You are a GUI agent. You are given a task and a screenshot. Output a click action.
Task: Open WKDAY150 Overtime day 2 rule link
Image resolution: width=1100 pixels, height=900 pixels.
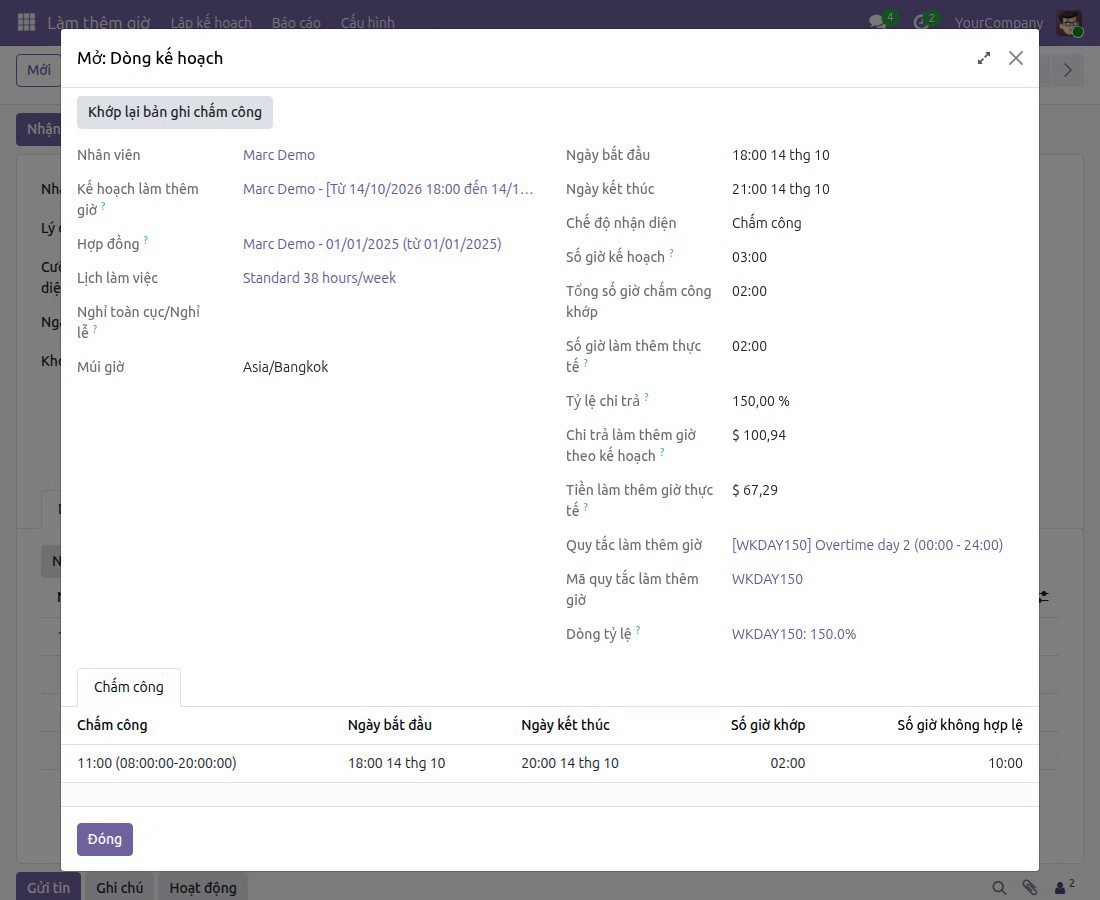pyautogui.click(x=867, y=545)
